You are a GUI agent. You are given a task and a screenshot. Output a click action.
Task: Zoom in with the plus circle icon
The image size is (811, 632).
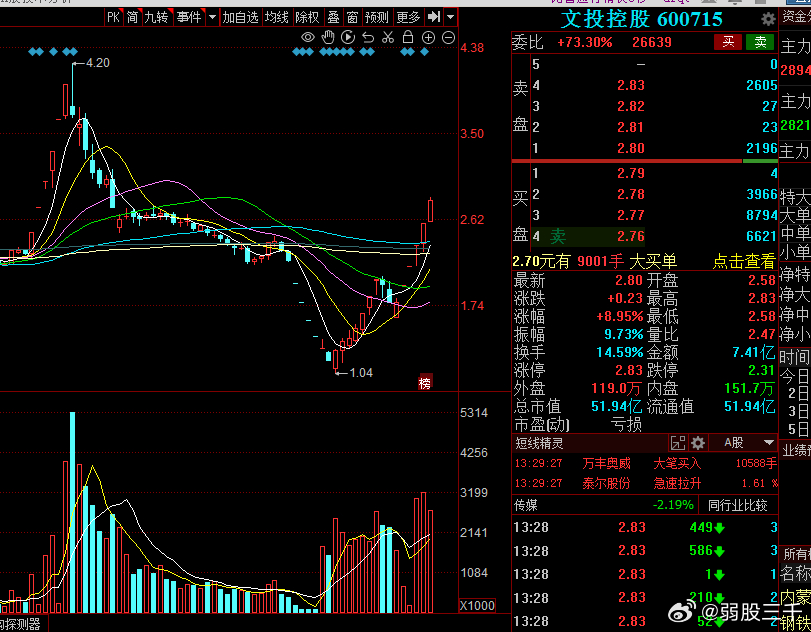click(x=428, y=38)
